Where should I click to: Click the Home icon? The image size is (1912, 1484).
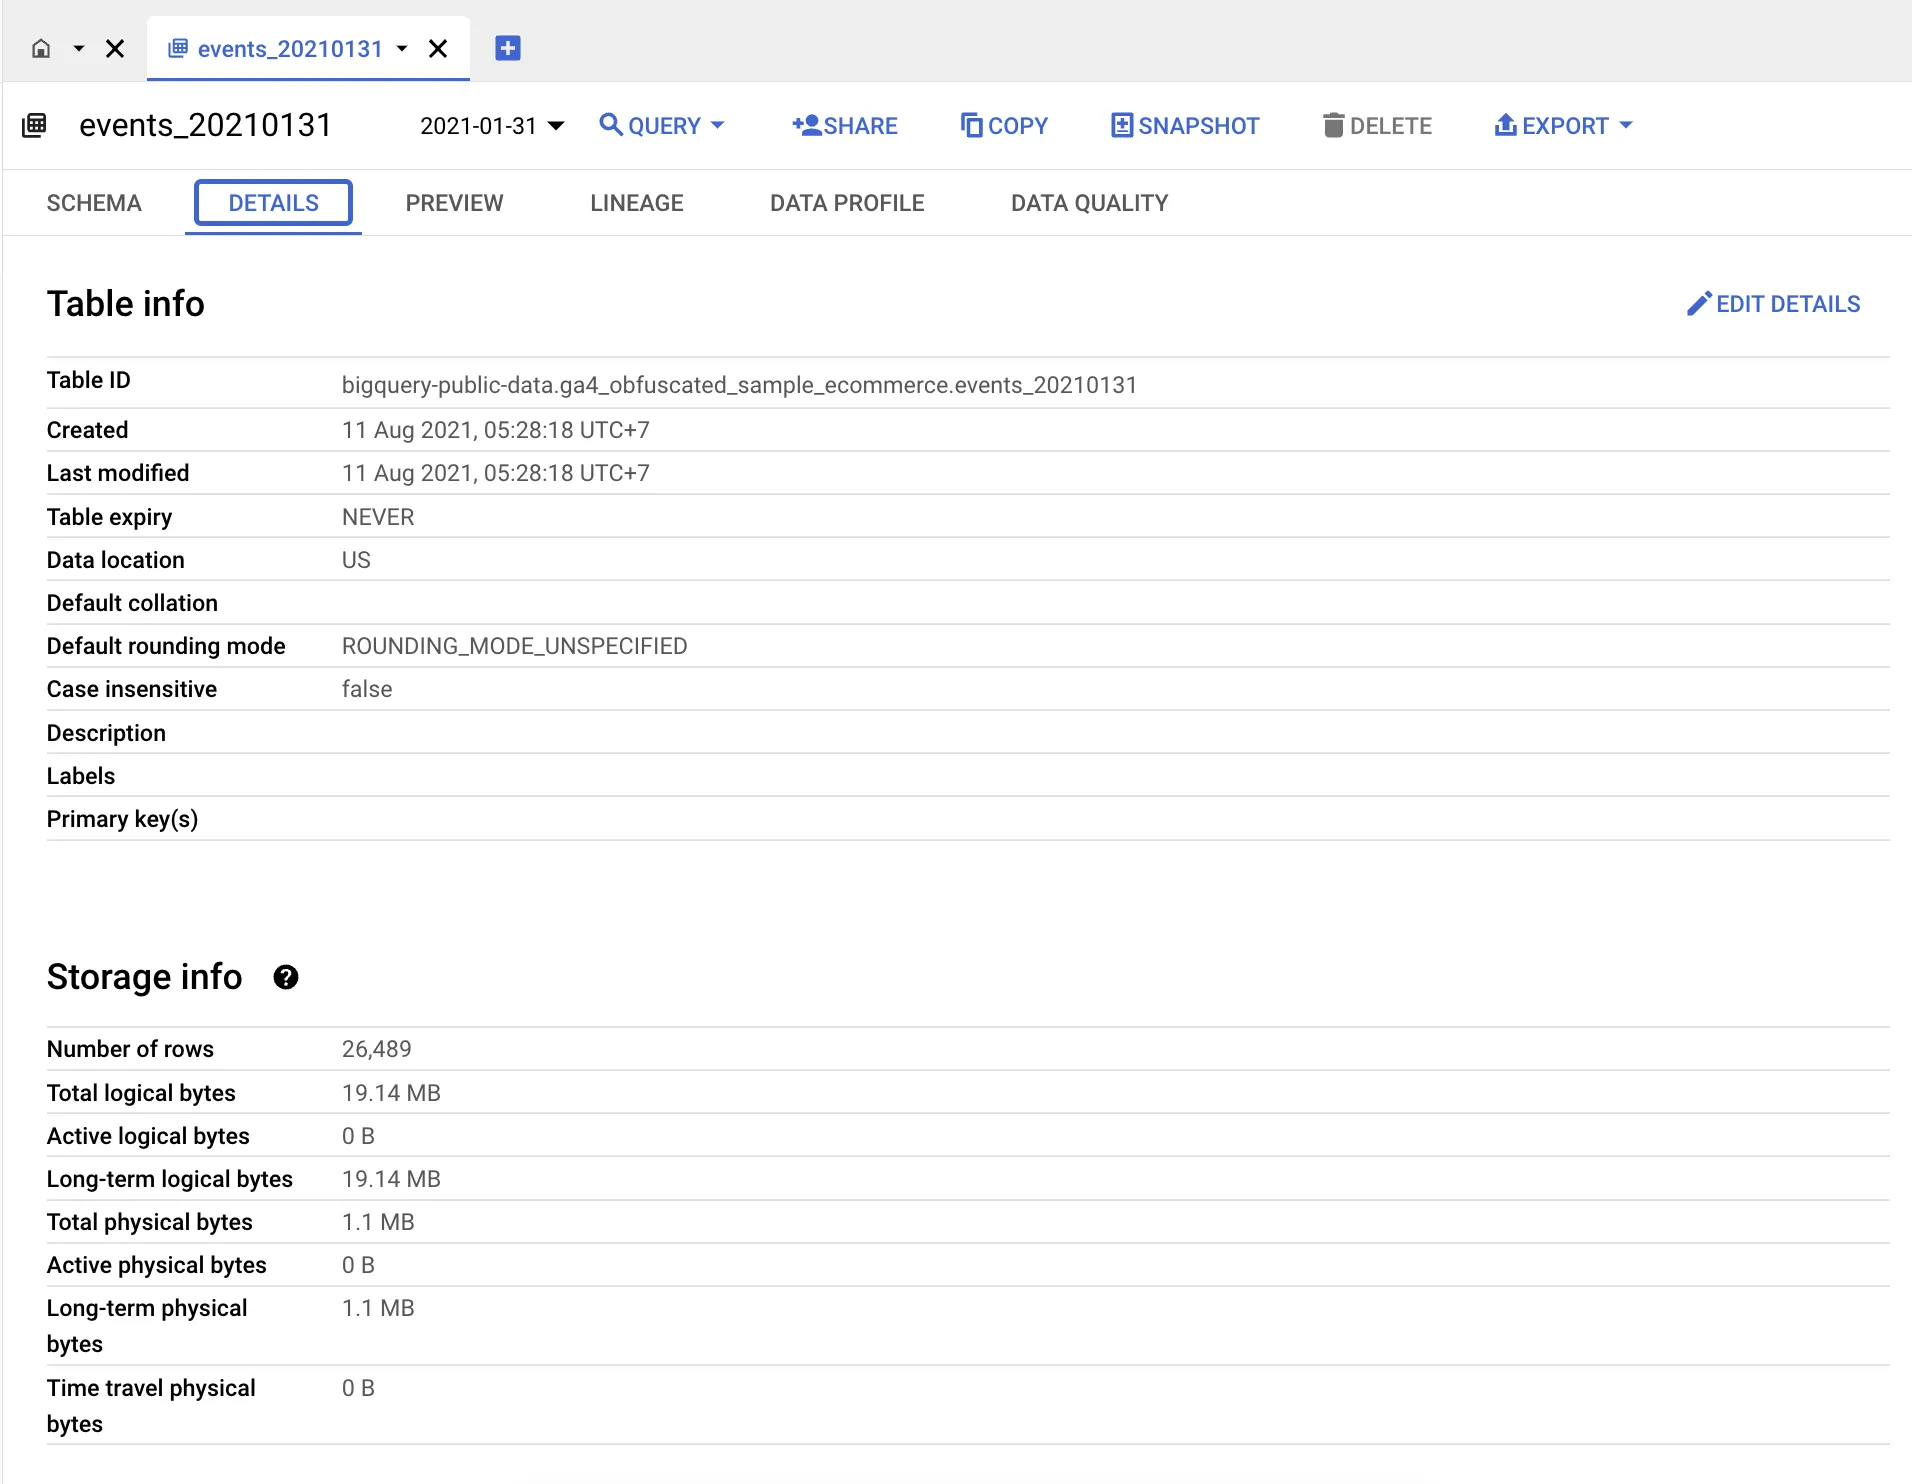tap(40, 48)
